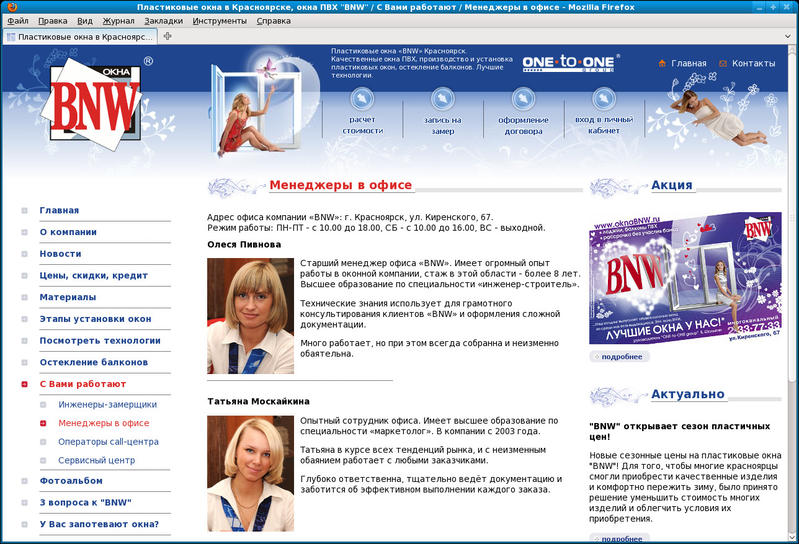799x544 pixels.
Task: Click Олеся Пивнова's photo
Action: click(x=250, y=316)
